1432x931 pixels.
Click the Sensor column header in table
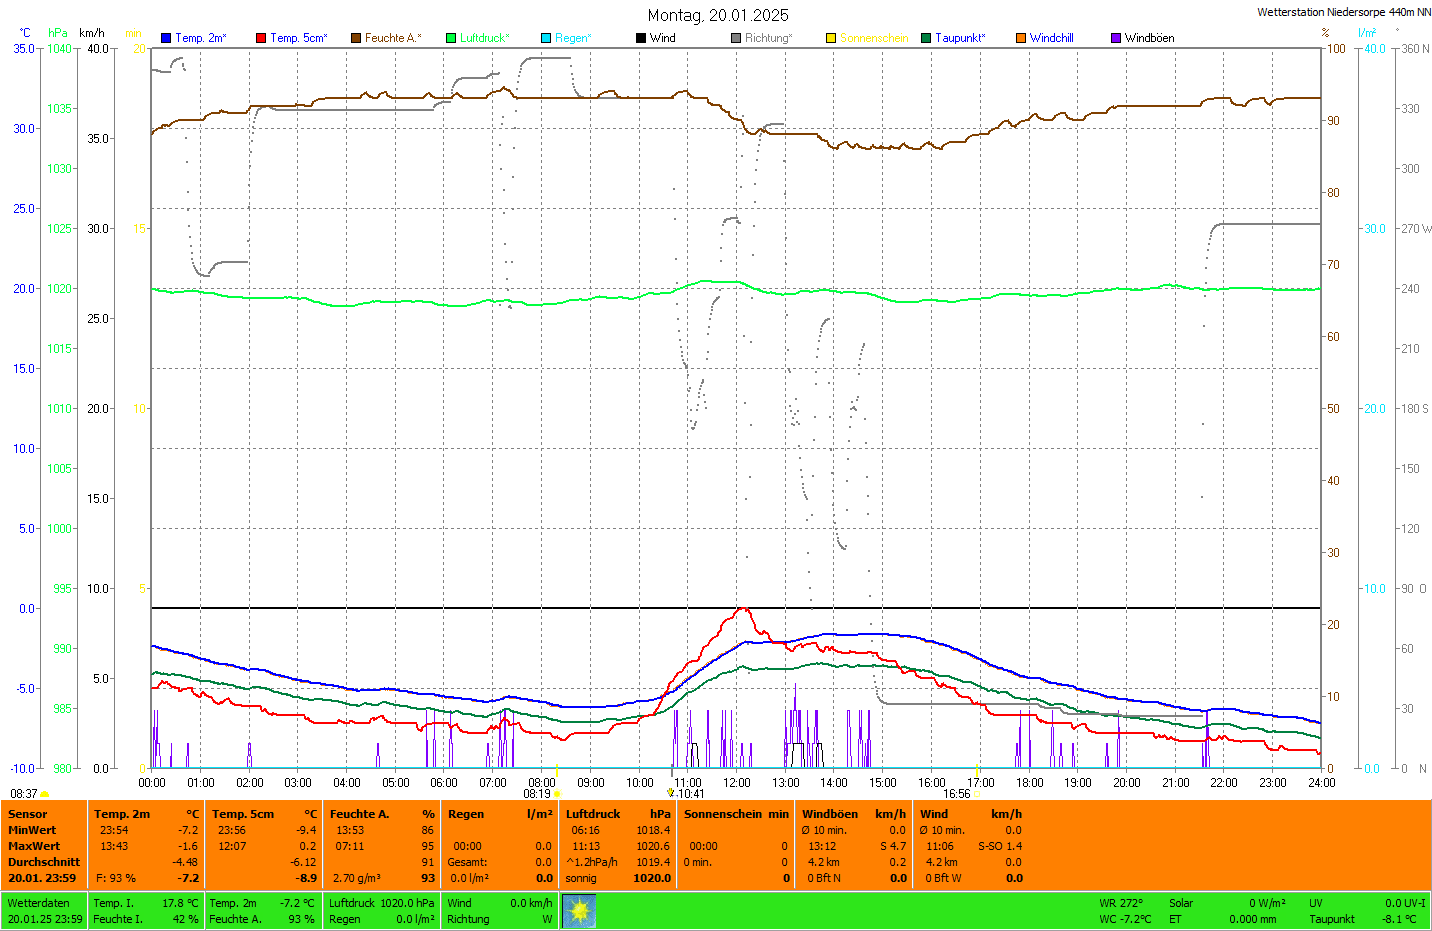28,814
